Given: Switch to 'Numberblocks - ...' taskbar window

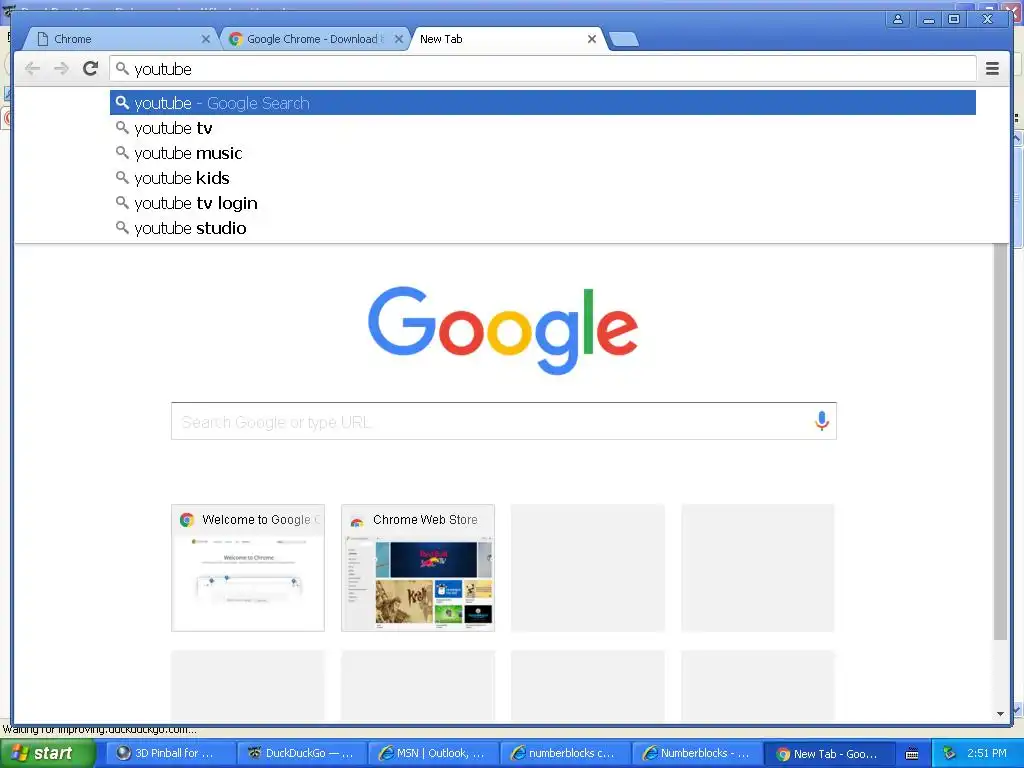Looking at the screenshot, I should 697,753.
